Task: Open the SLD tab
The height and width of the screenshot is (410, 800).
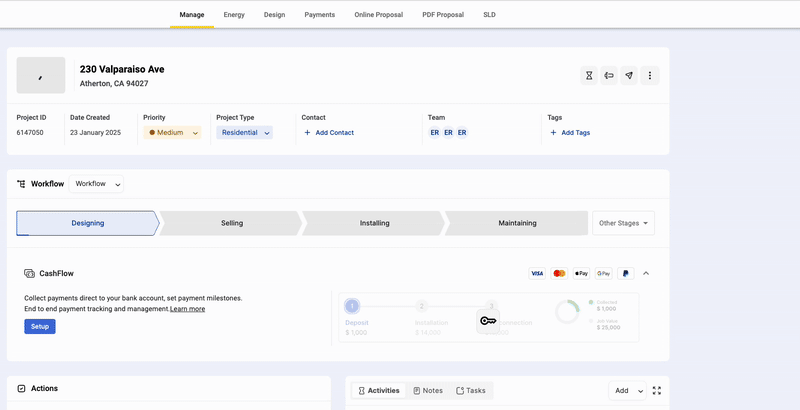Action: tap(489, 15)
